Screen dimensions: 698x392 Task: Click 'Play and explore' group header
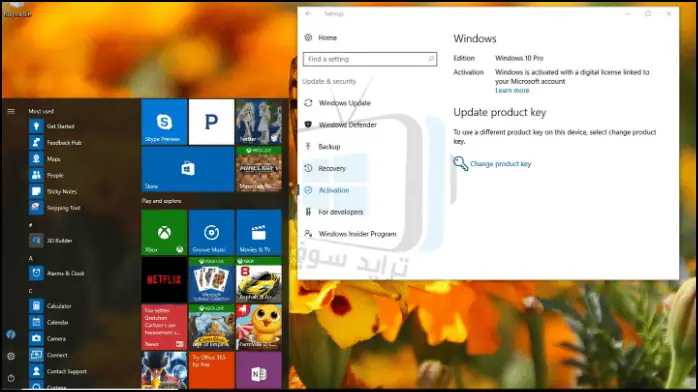pos(161,201)
